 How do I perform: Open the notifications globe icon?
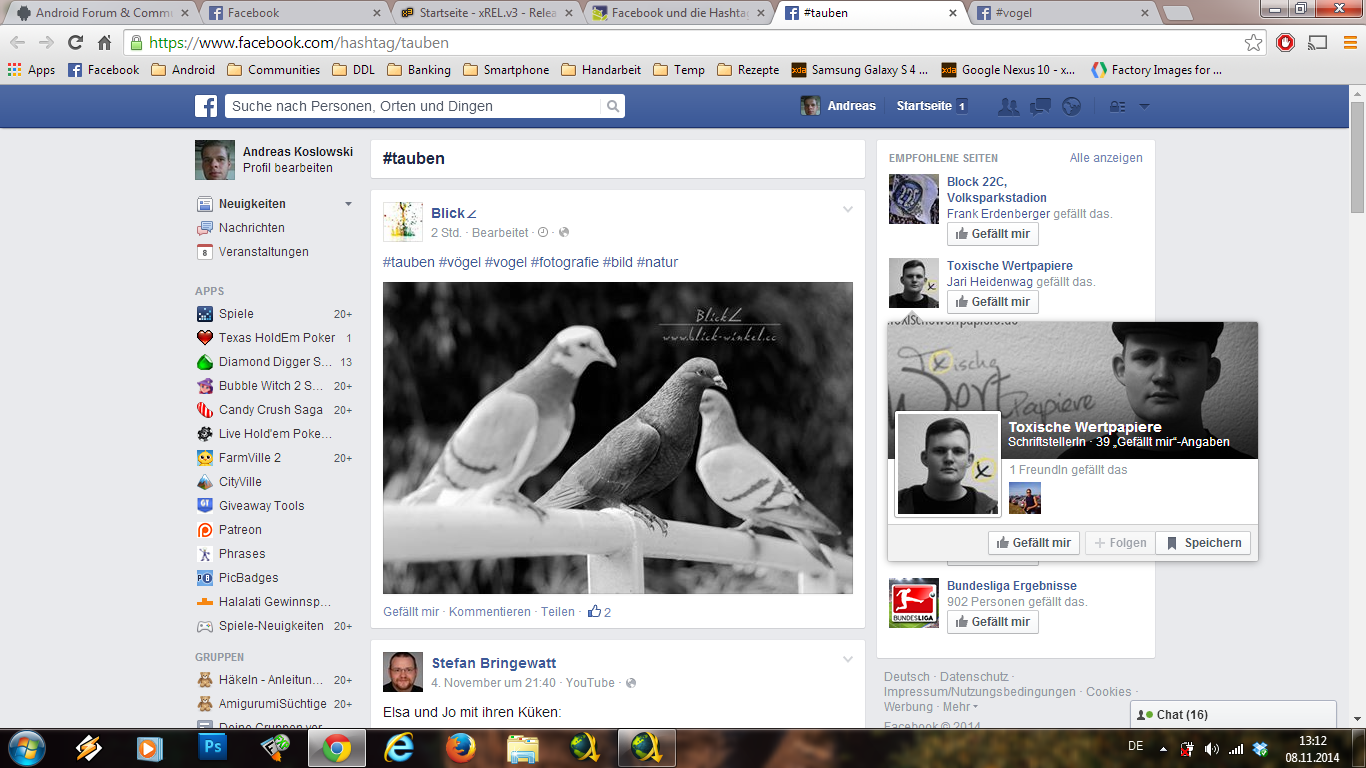click(x=1071, y=106)
